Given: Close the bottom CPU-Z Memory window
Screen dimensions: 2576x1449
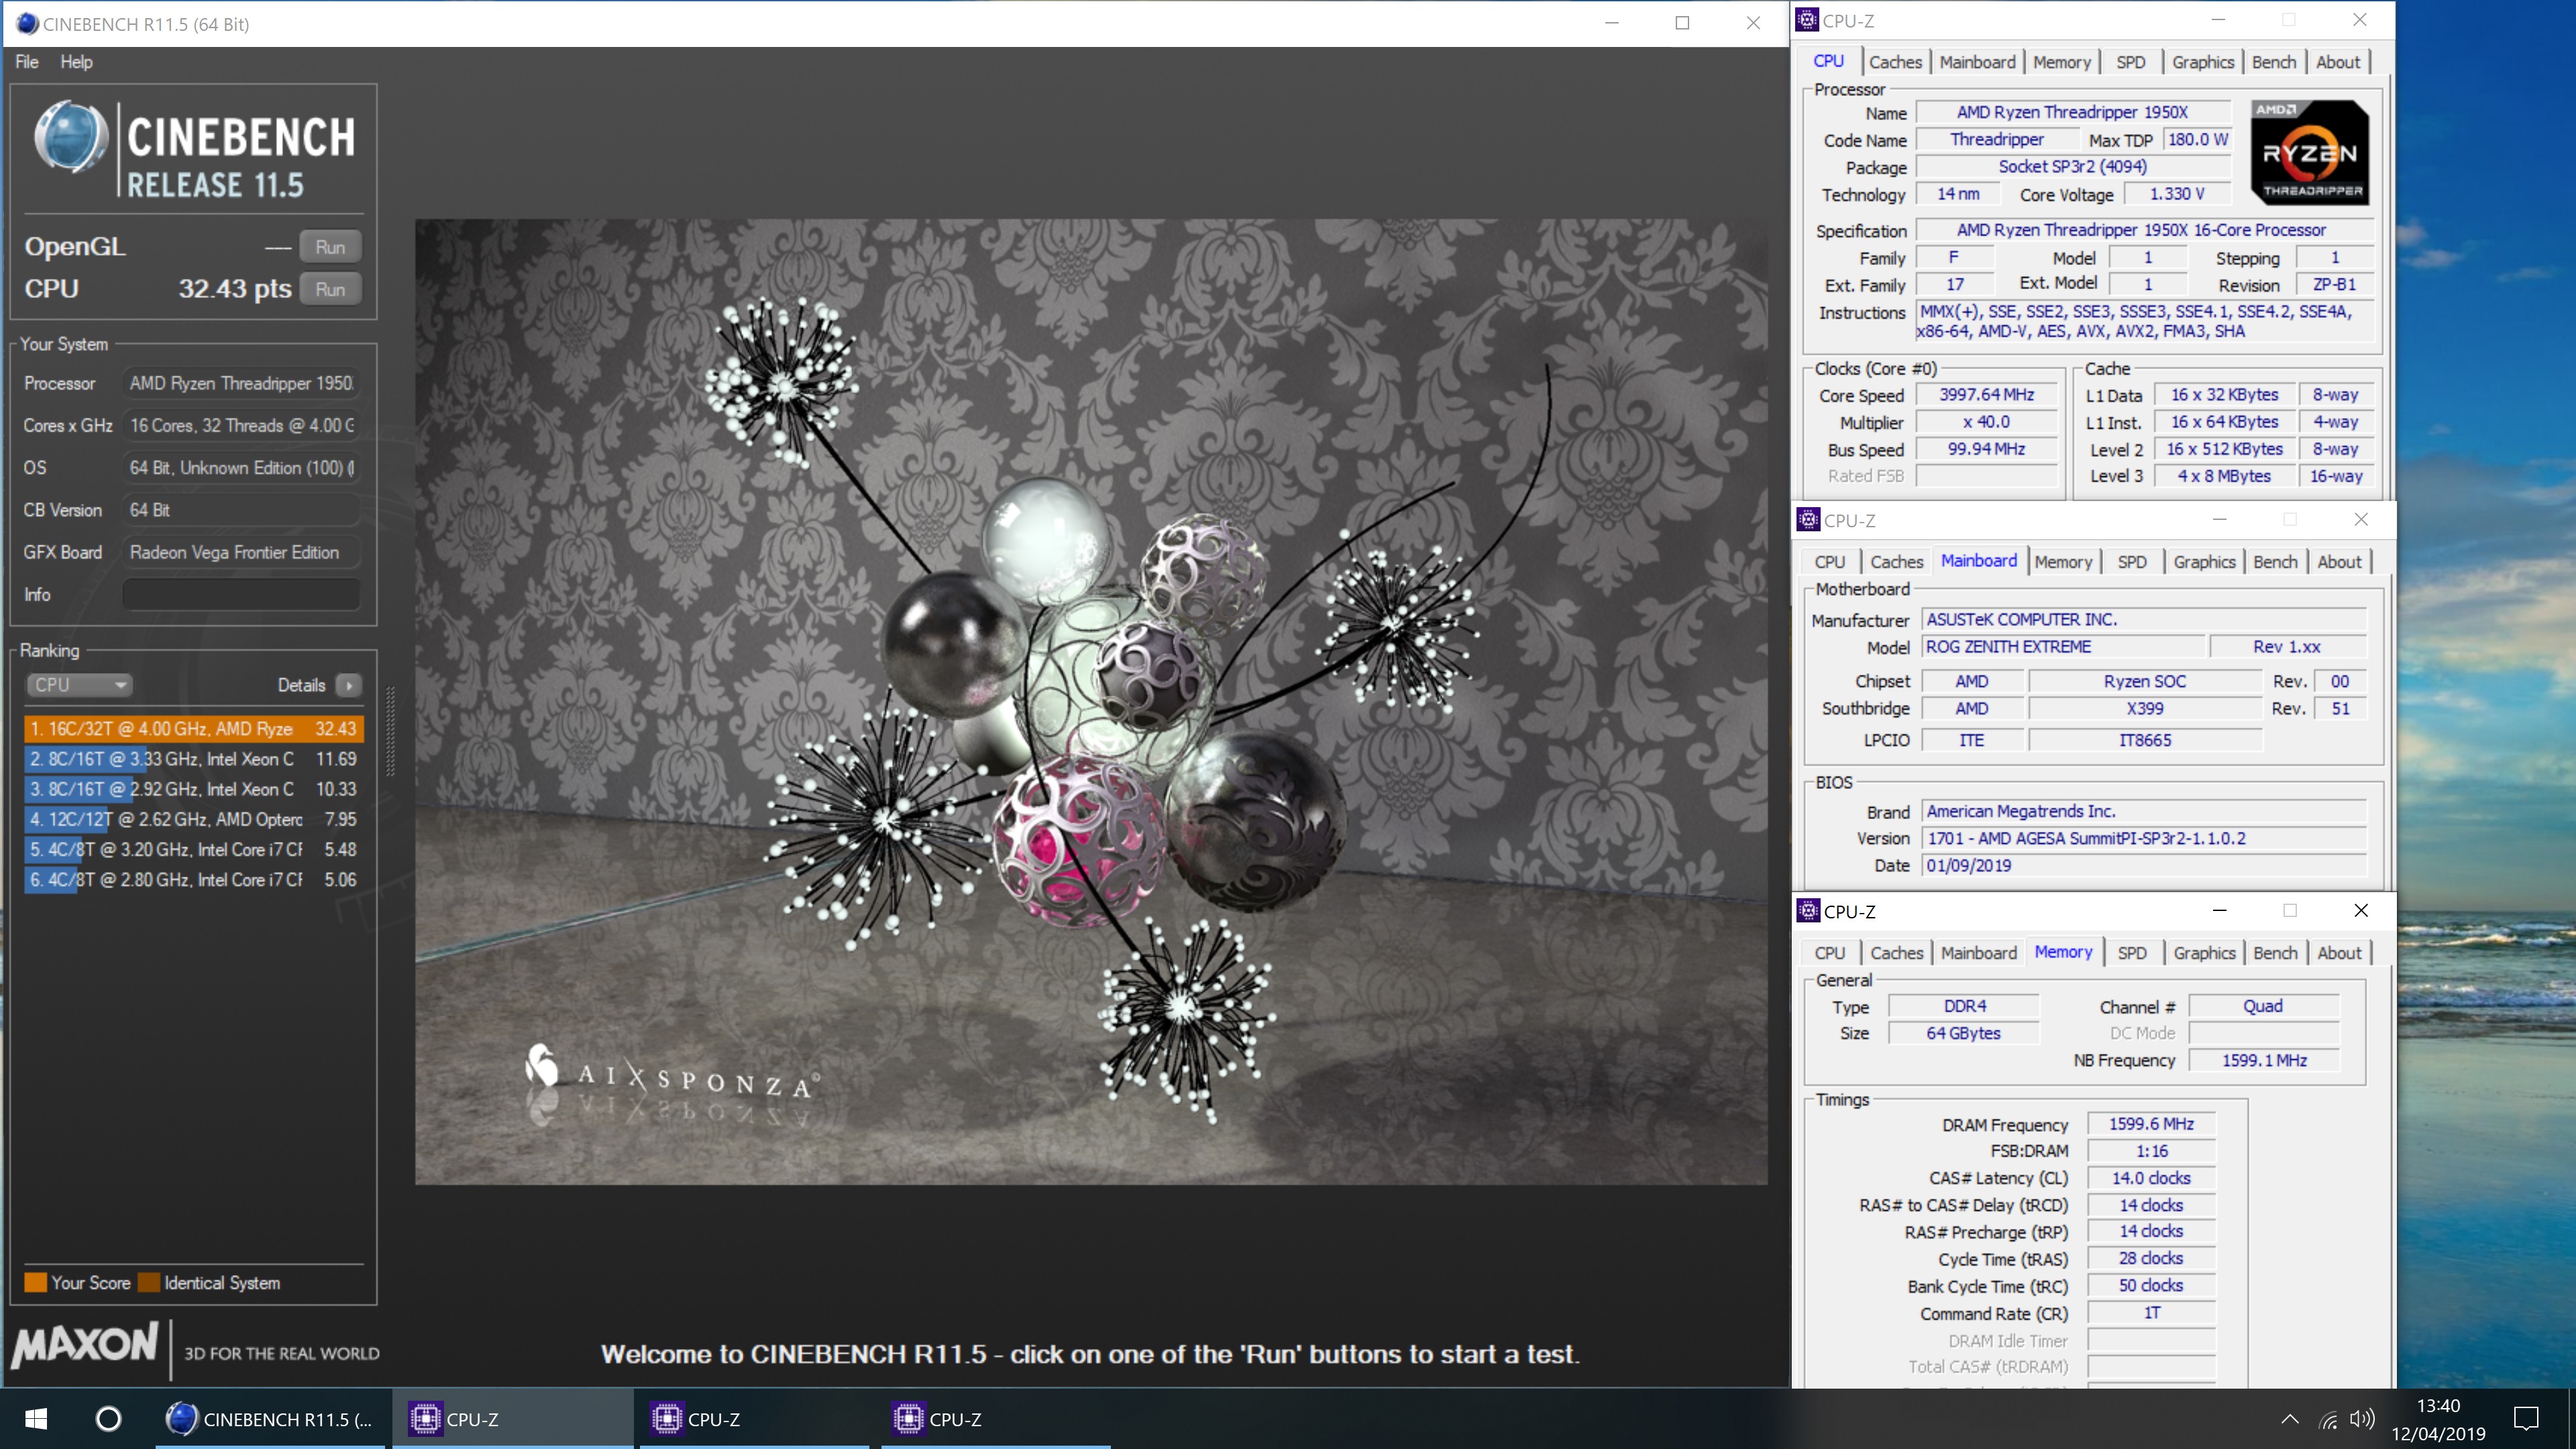Looking at the screenshot, I should [2361, 911].
